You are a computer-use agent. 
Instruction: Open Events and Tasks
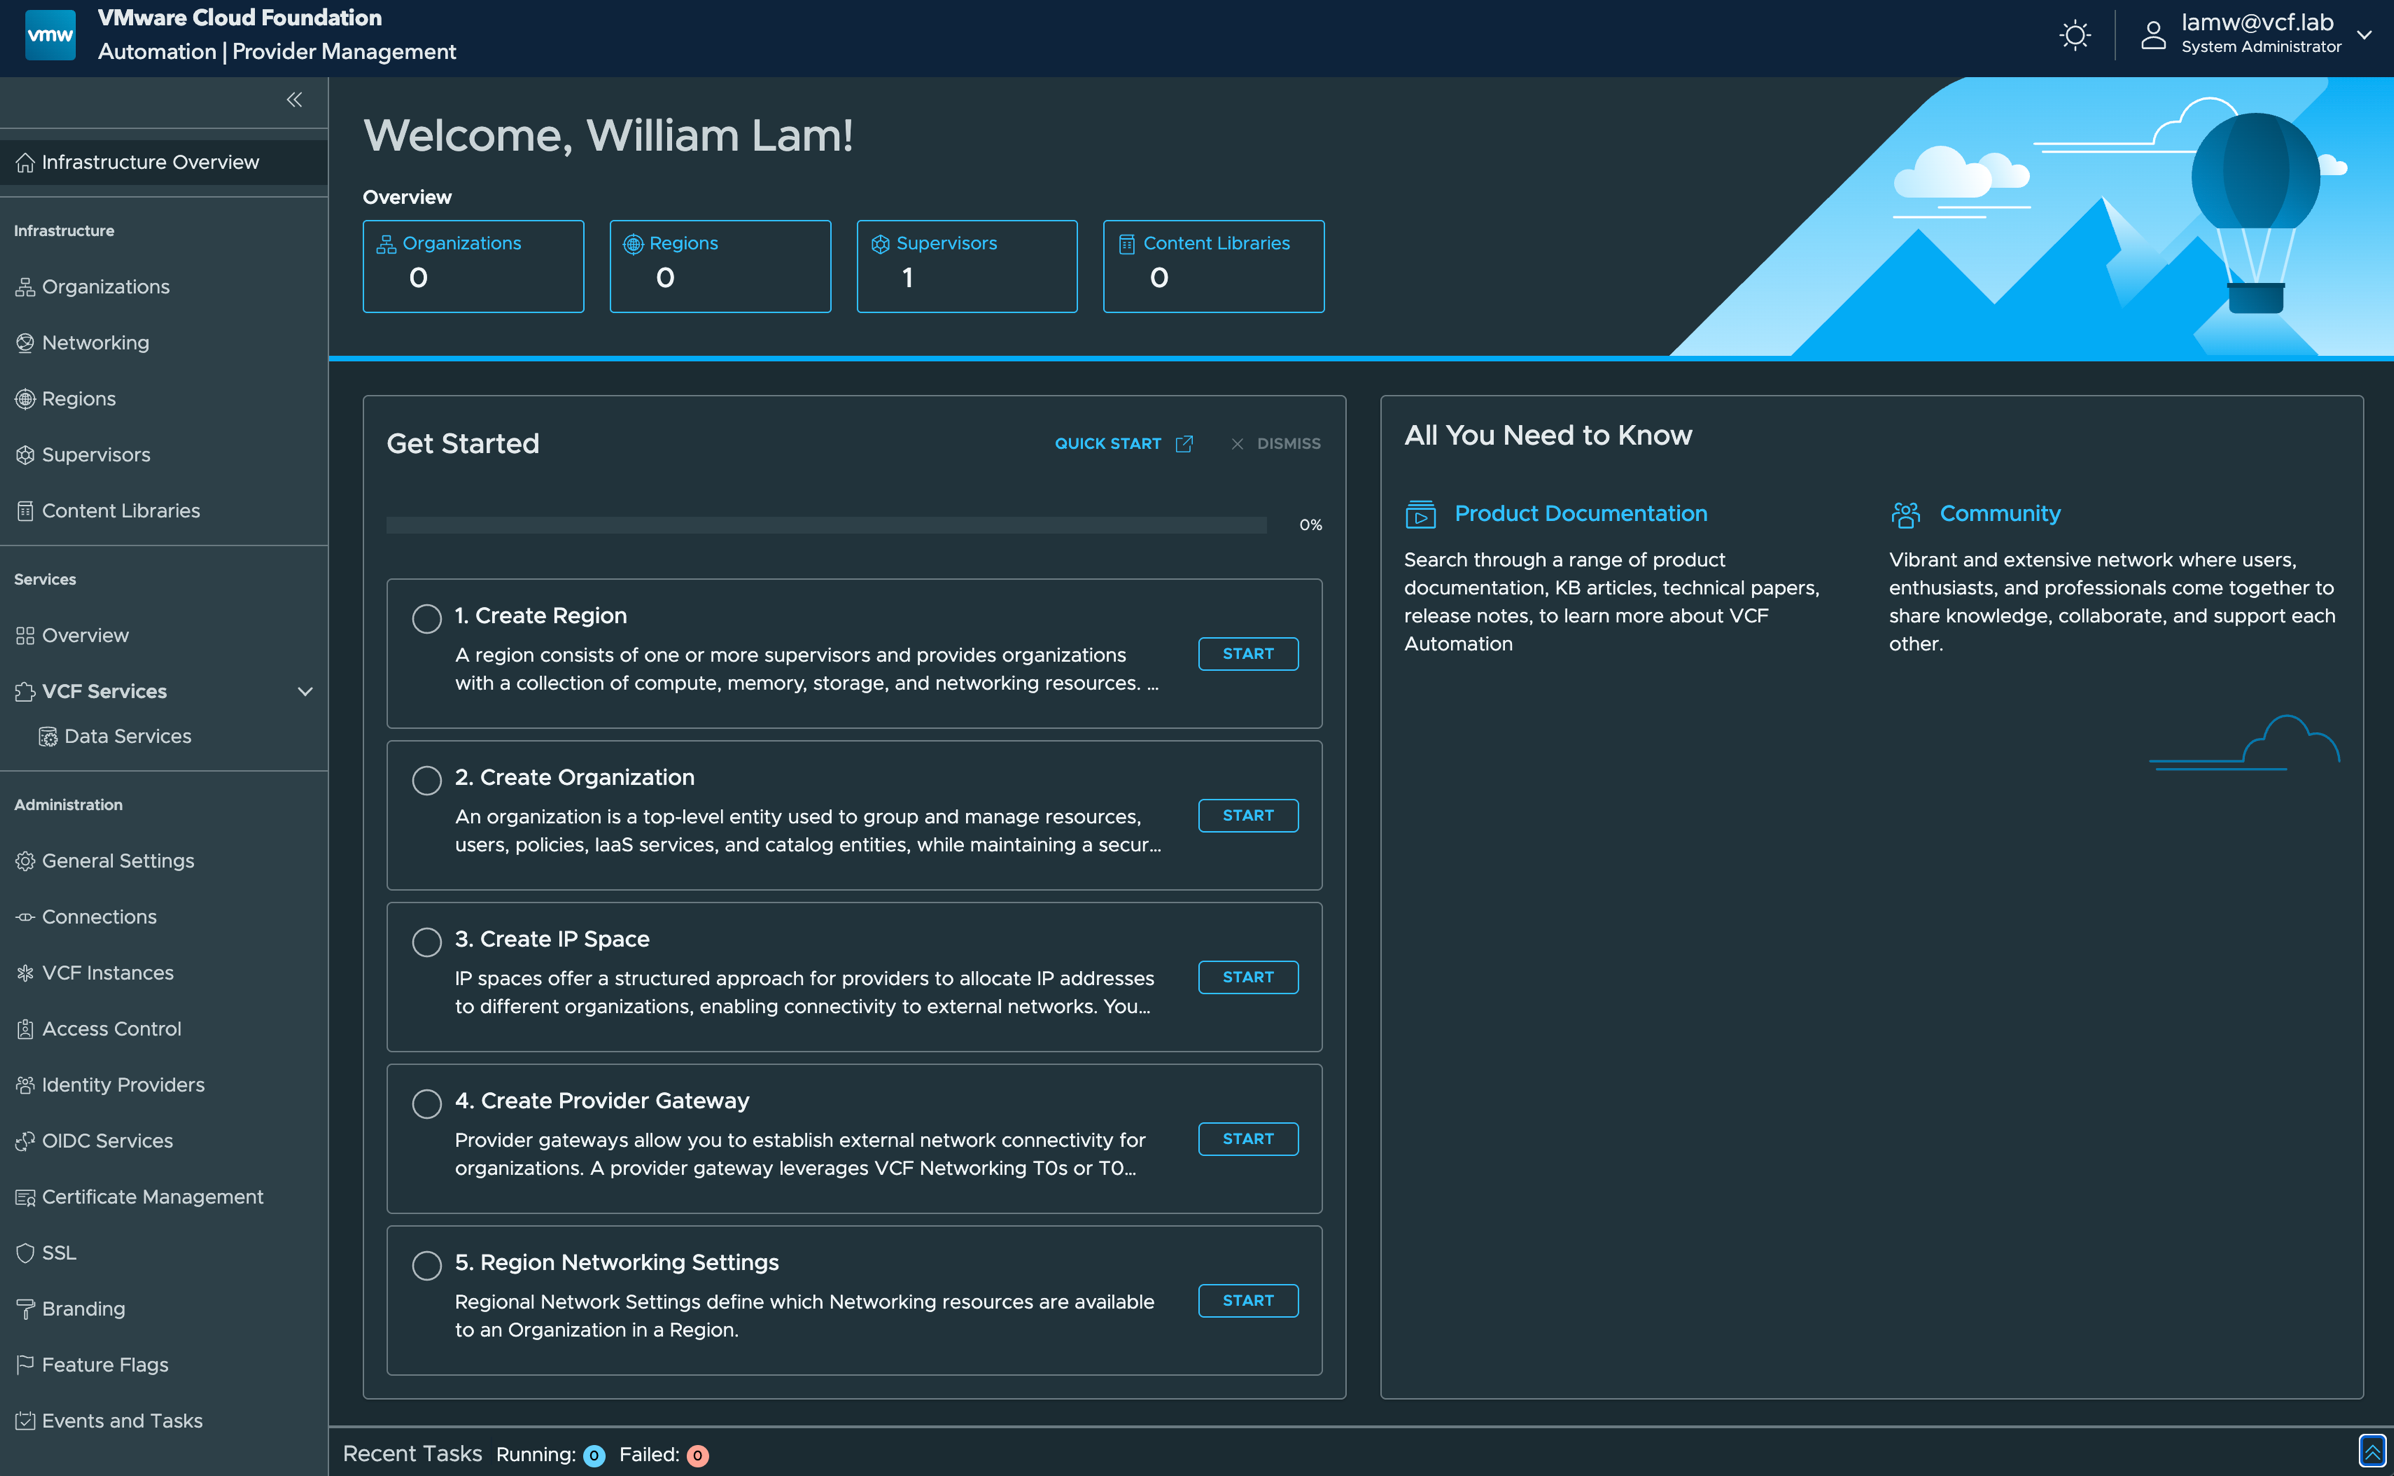121,1420
